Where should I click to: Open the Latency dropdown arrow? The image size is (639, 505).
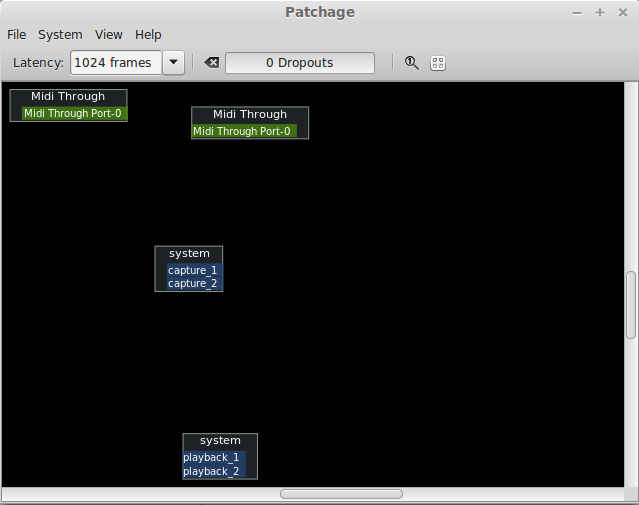click(x=174, y=63)
